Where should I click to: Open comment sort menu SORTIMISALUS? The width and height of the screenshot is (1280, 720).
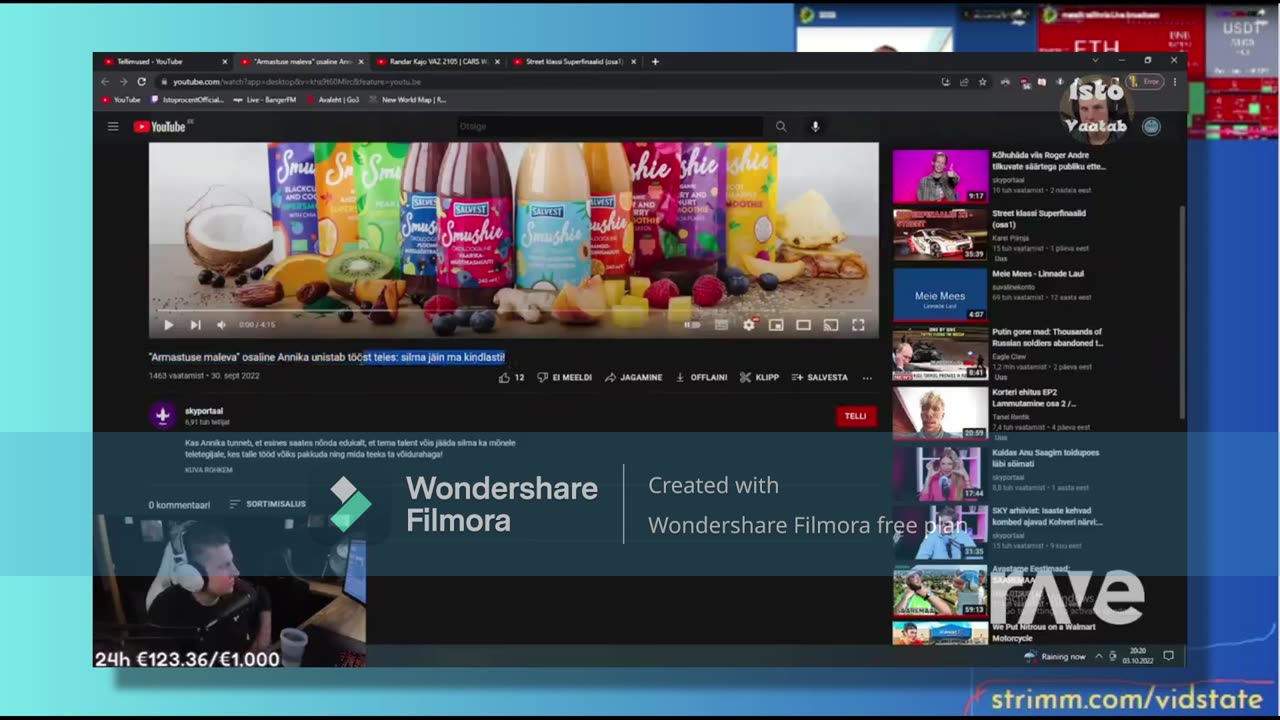(268, 504)
